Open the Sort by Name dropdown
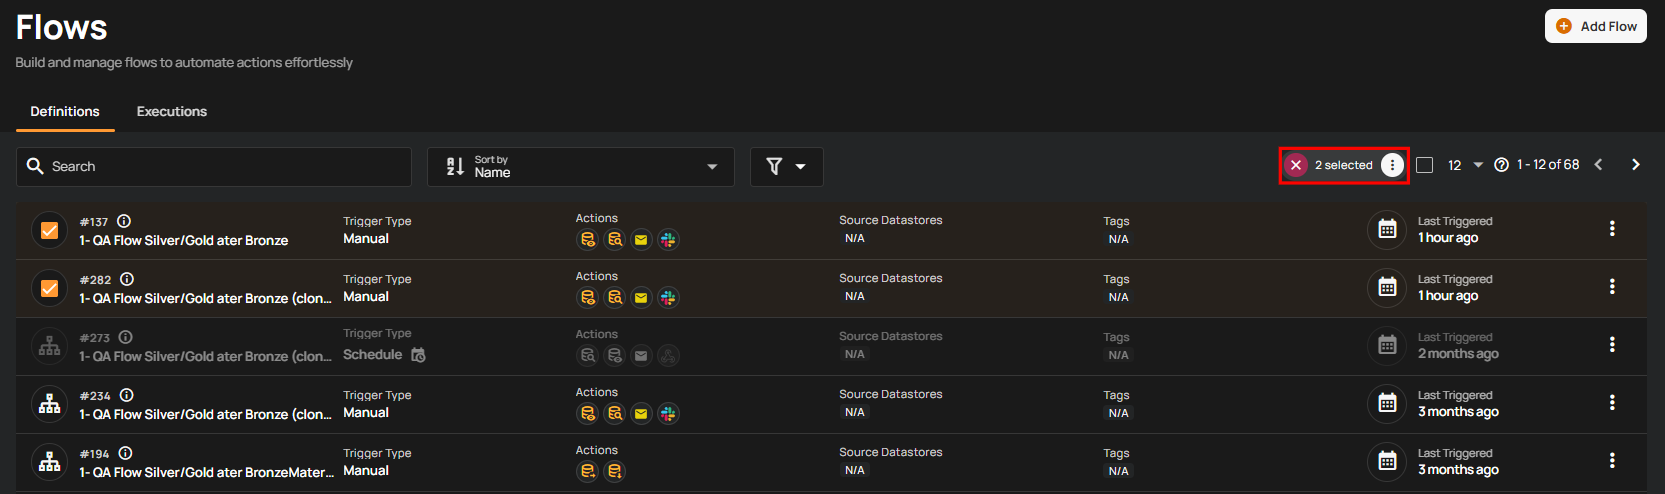Image resolution: width=1665 pixels, height=494 pixels. (580, 167)
